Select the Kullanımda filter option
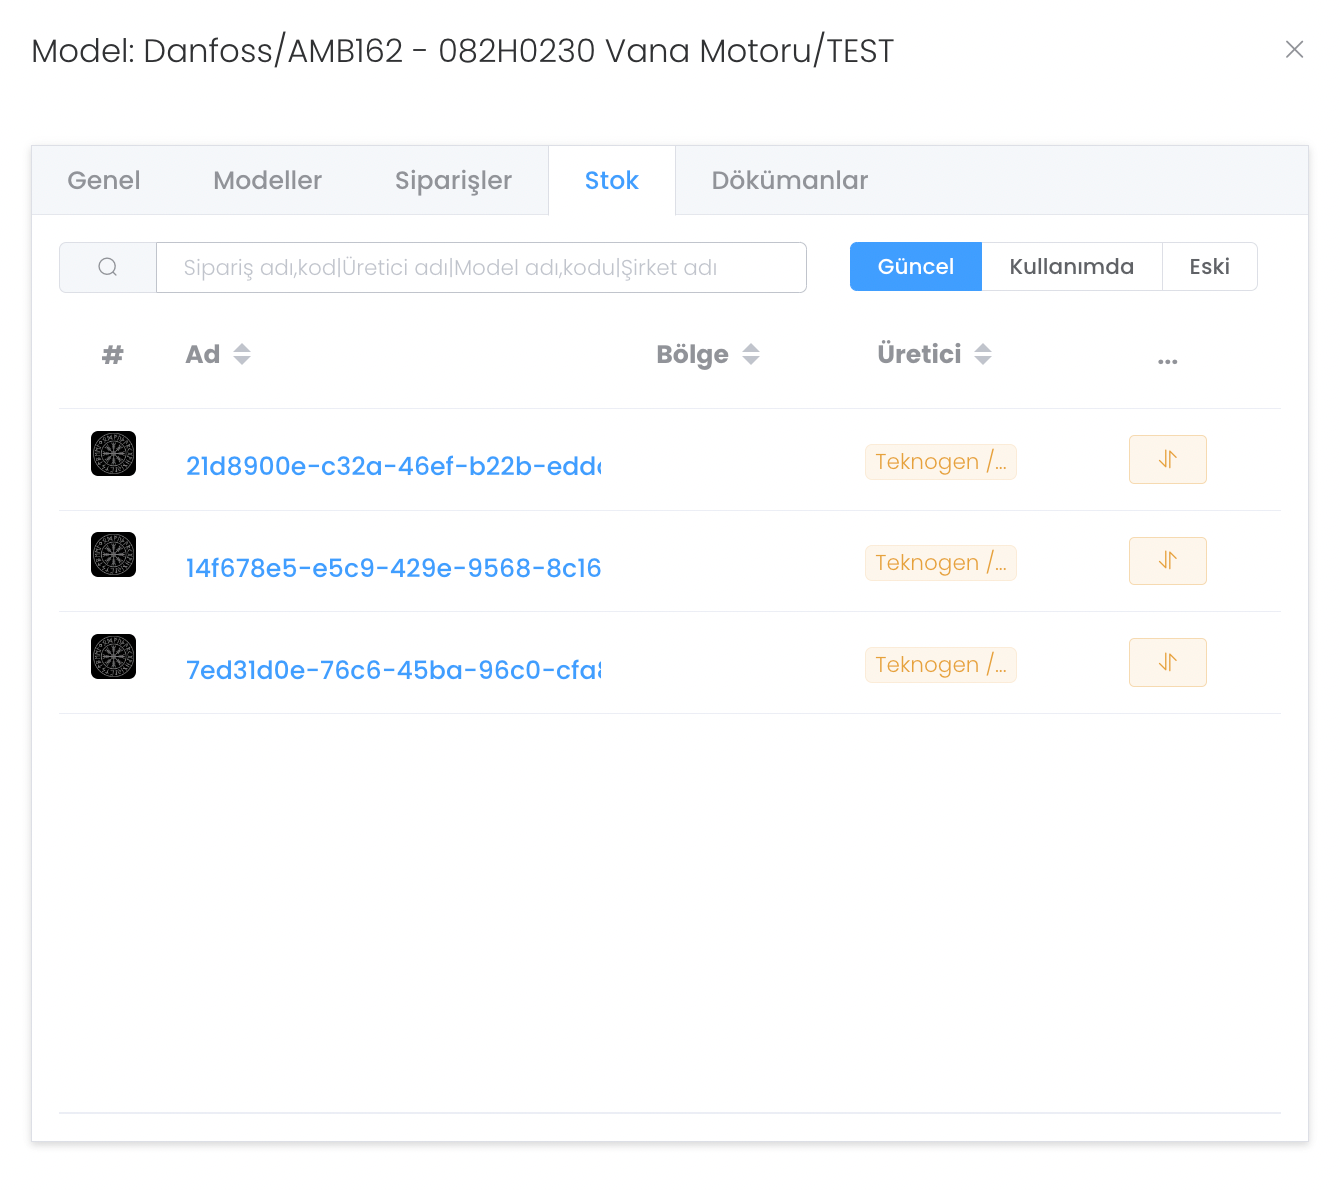This screenshot has height=1190, width=1340. click(1071, 267)
